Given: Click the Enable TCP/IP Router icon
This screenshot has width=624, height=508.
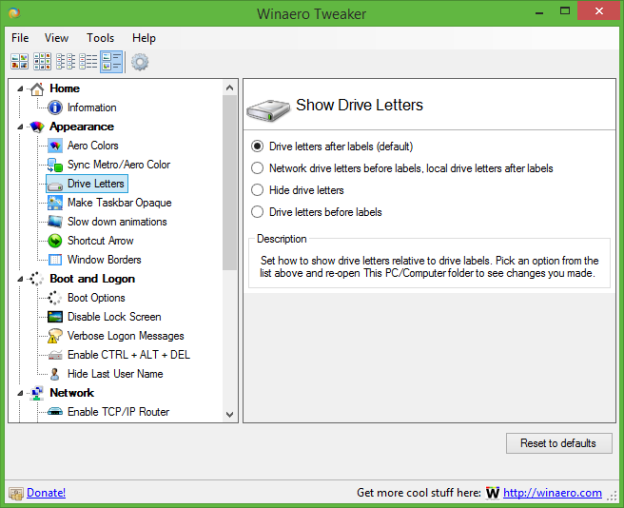Looking at the screenshot, I should coord(55,412).
